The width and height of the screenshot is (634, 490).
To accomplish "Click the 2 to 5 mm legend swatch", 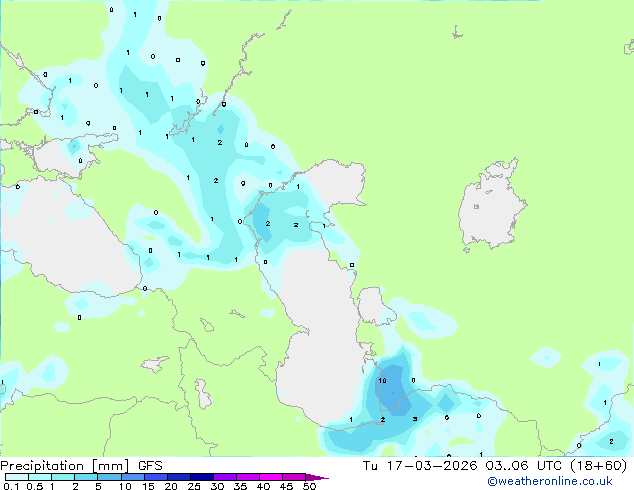I will tap(86, 477).
